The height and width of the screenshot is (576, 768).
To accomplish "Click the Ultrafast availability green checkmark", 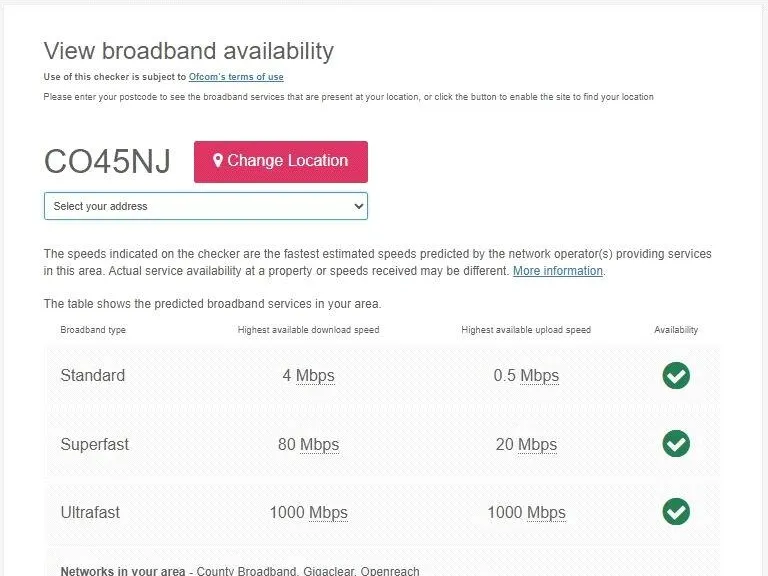I will (676, 512).
